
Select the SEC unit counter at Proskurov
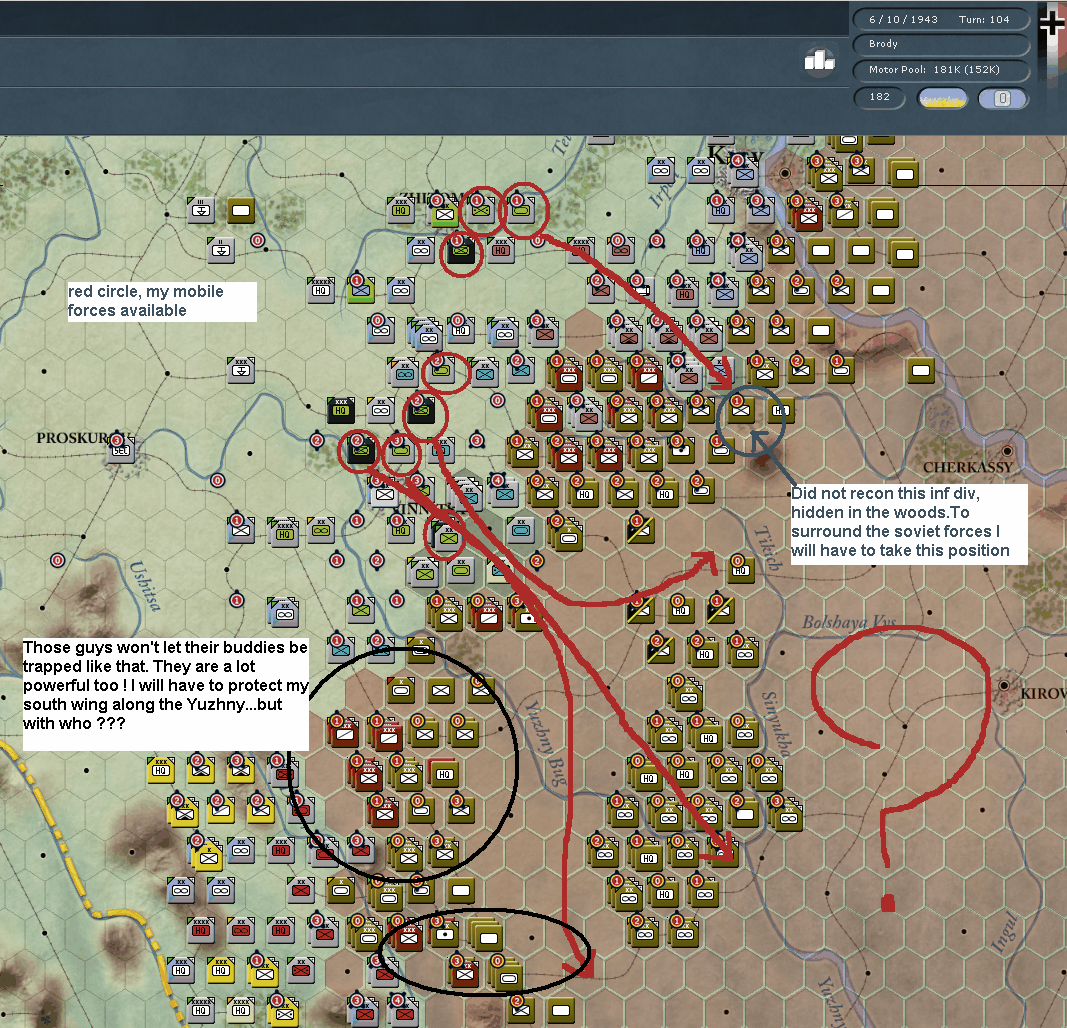[120, 450]
